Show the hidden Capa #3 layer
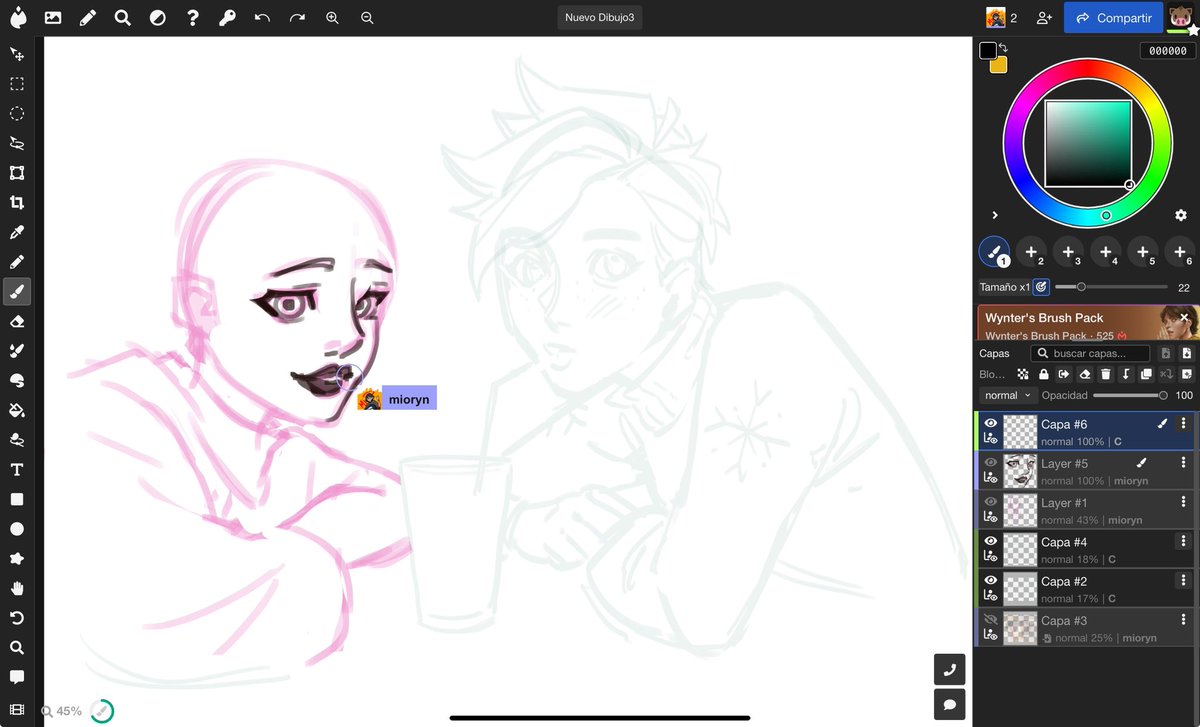 click(991, 620)
